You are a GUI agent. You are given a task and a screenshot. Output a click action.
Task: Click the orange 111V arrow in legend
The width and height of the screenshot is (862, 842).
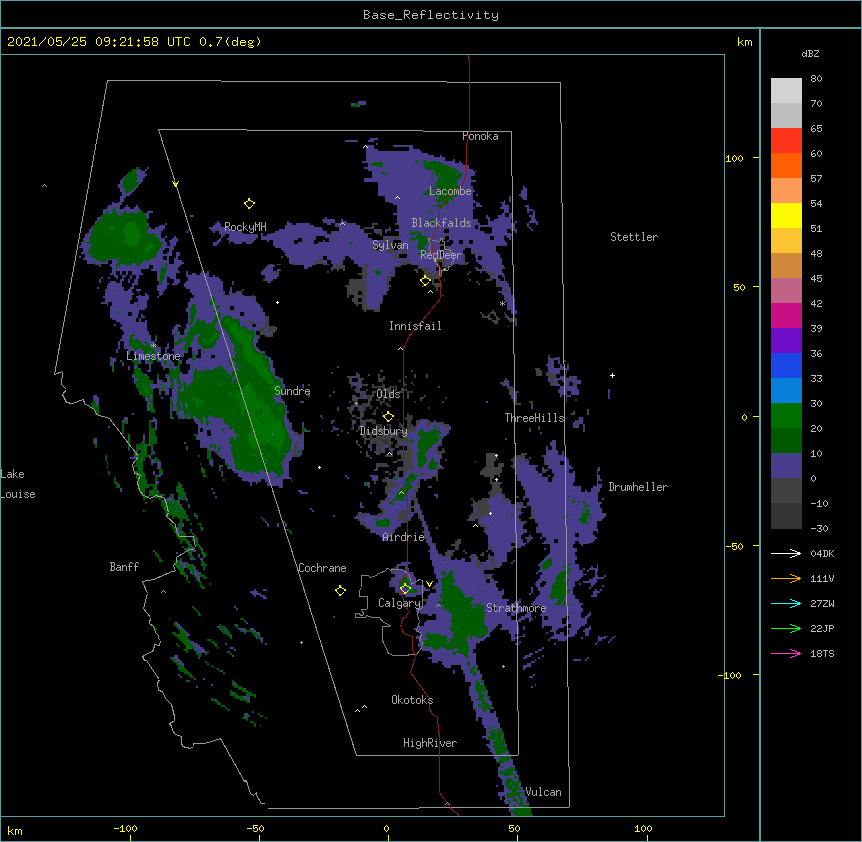(786, 578)
